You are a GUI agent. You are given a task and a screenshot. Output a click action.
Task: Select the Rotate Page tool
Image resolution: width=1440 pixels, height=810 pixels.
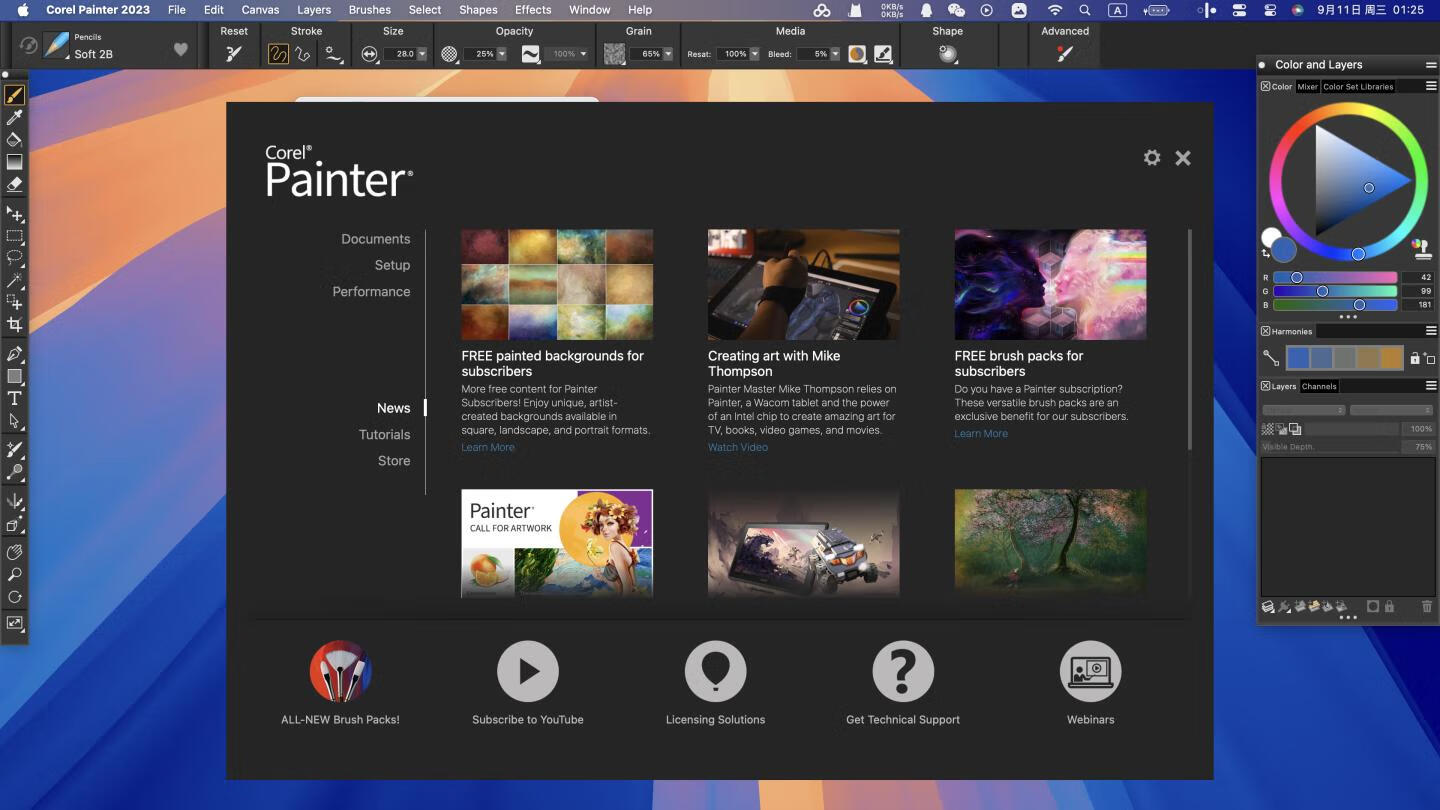pyautogui.click(x=14, y=596)
